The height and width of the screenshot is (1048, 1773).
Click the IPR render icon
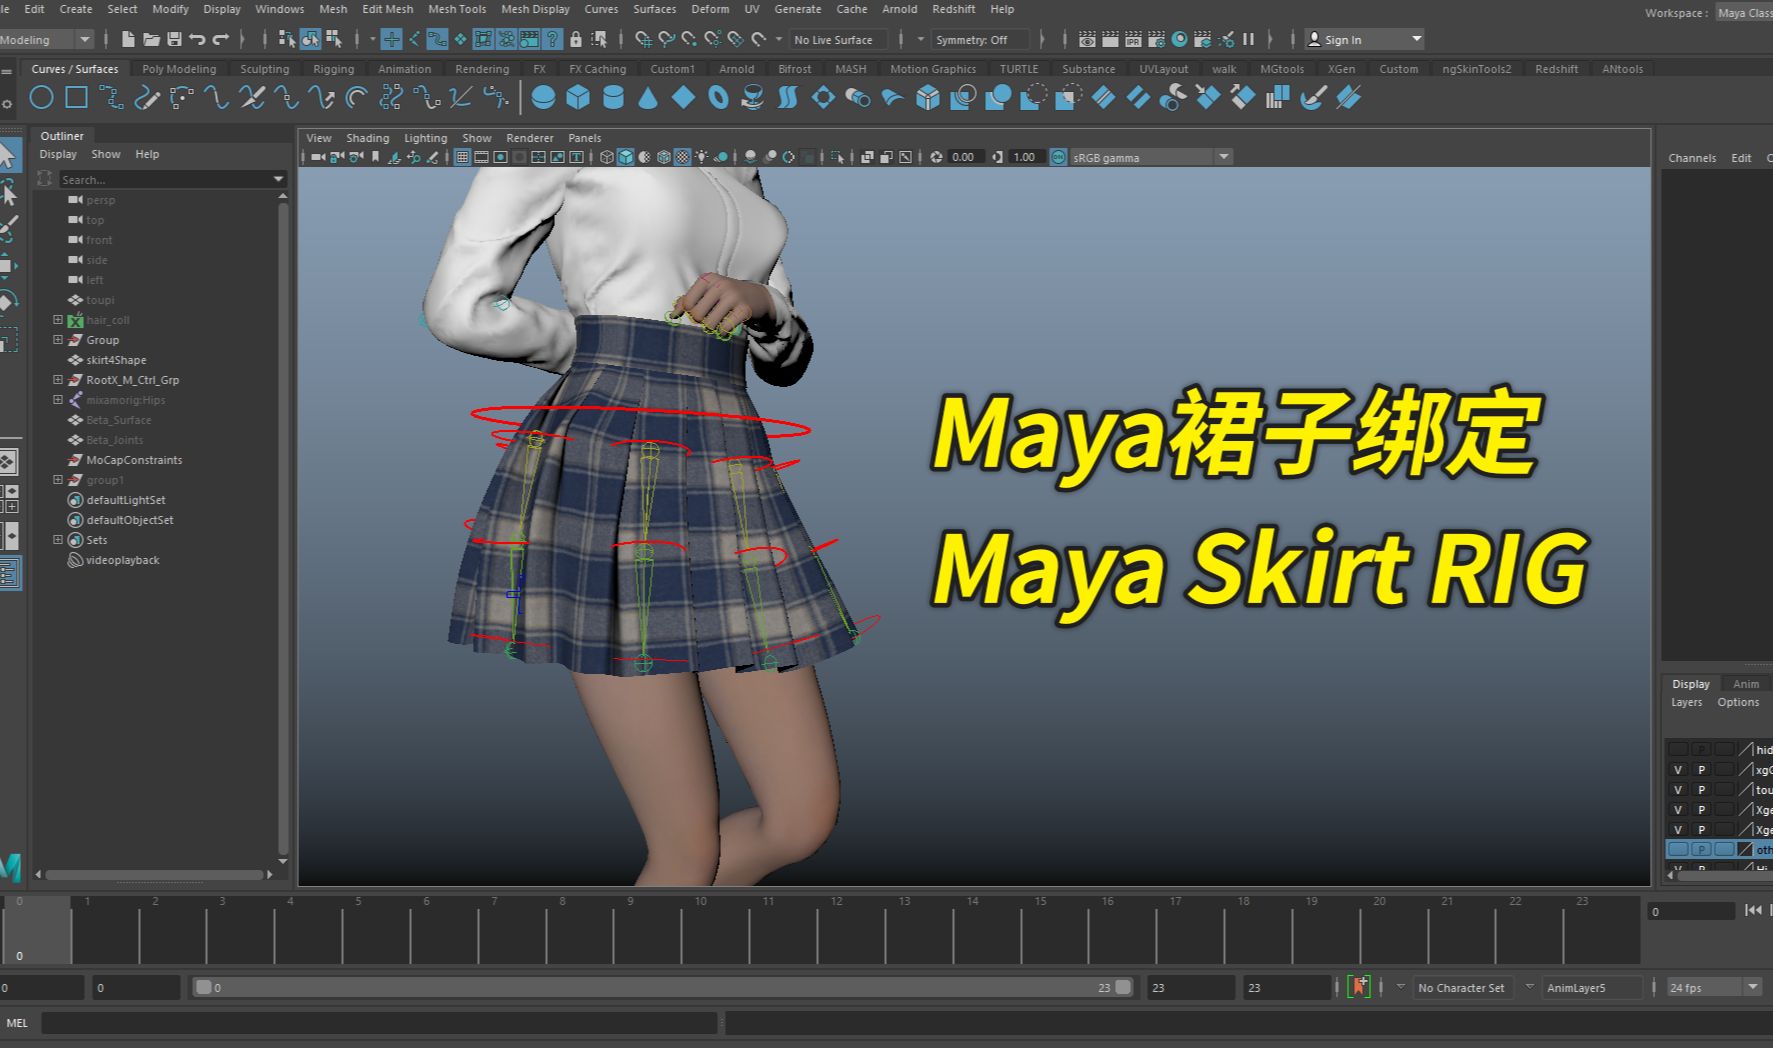pyautogui.click(x=1133, y=39)
